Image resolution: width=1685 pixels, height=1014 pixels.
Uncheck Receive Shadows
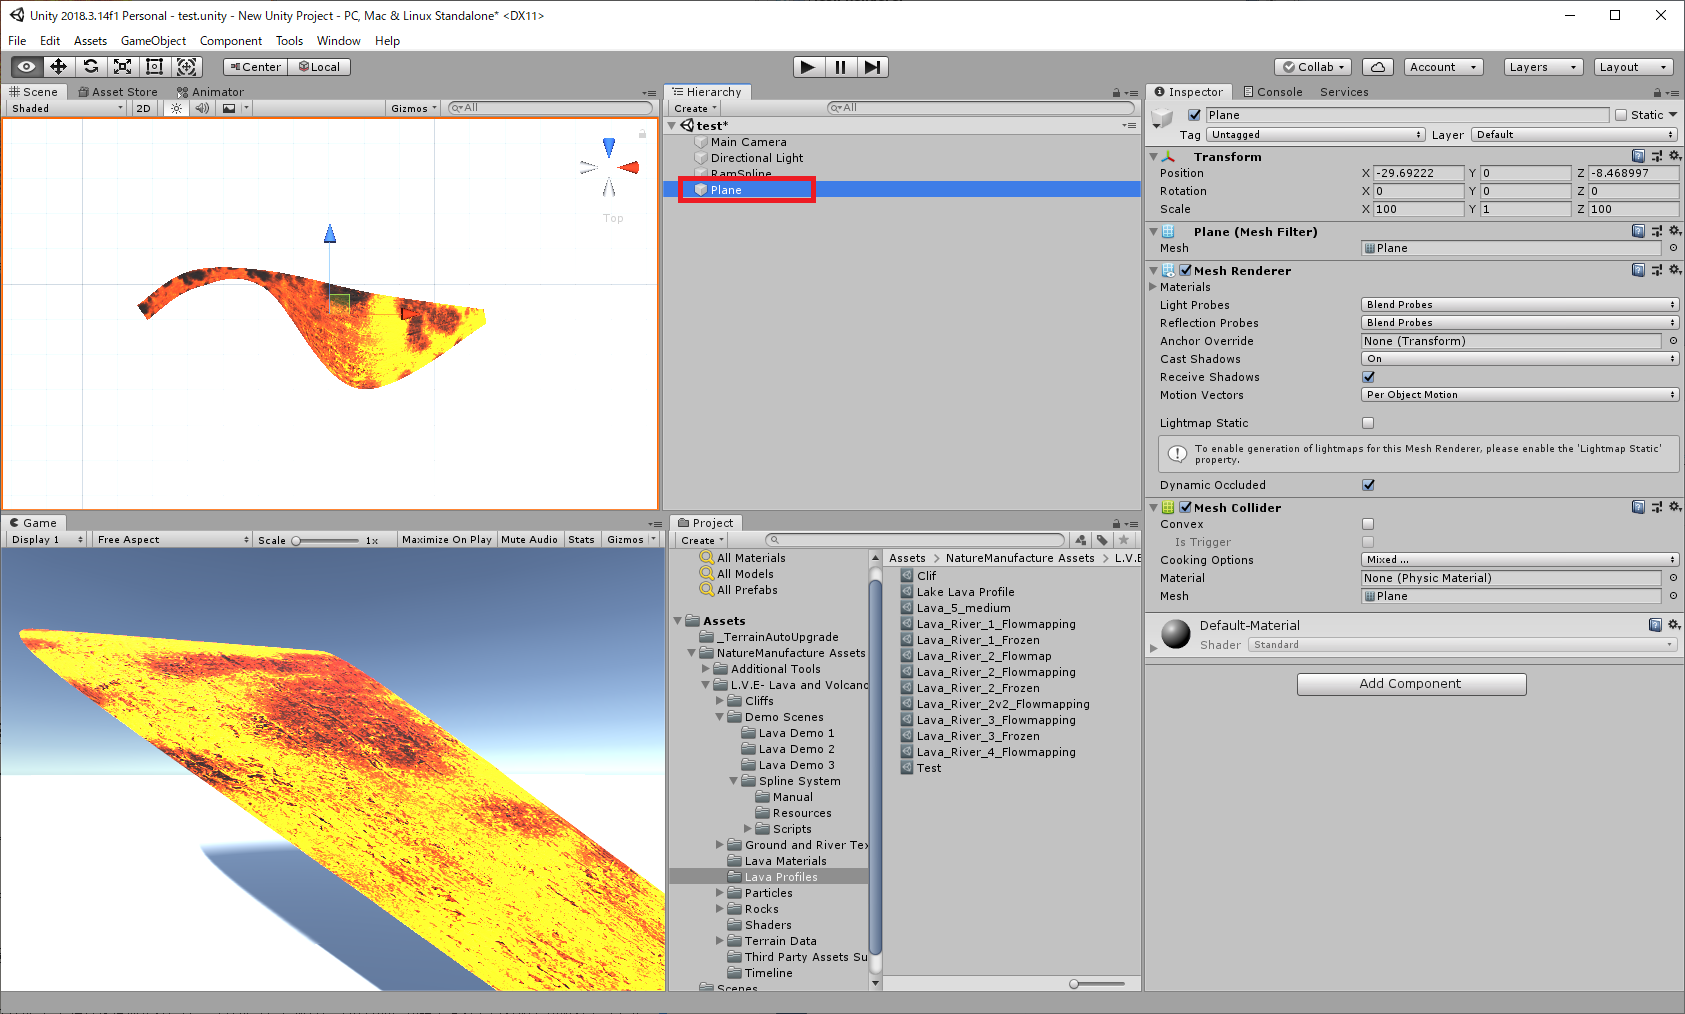(x=1368, y=377)
